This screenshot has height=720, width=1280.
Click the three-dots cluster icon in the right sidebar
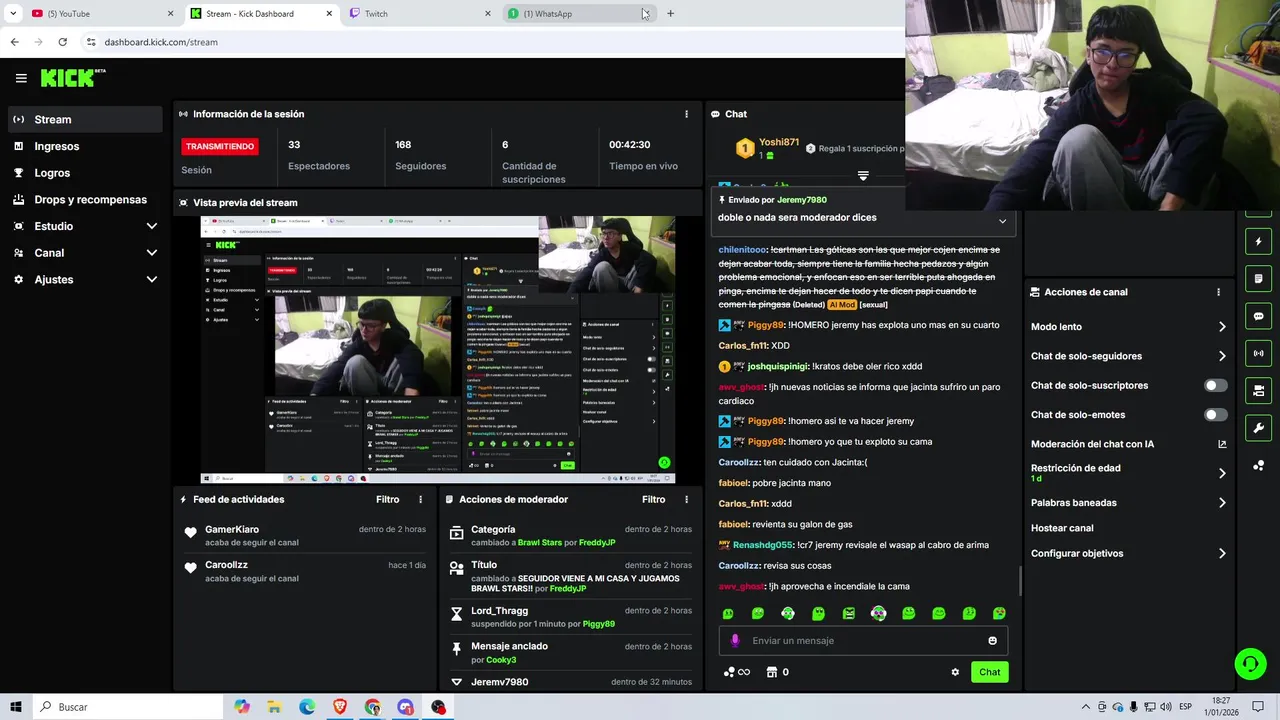[1258, 466]
